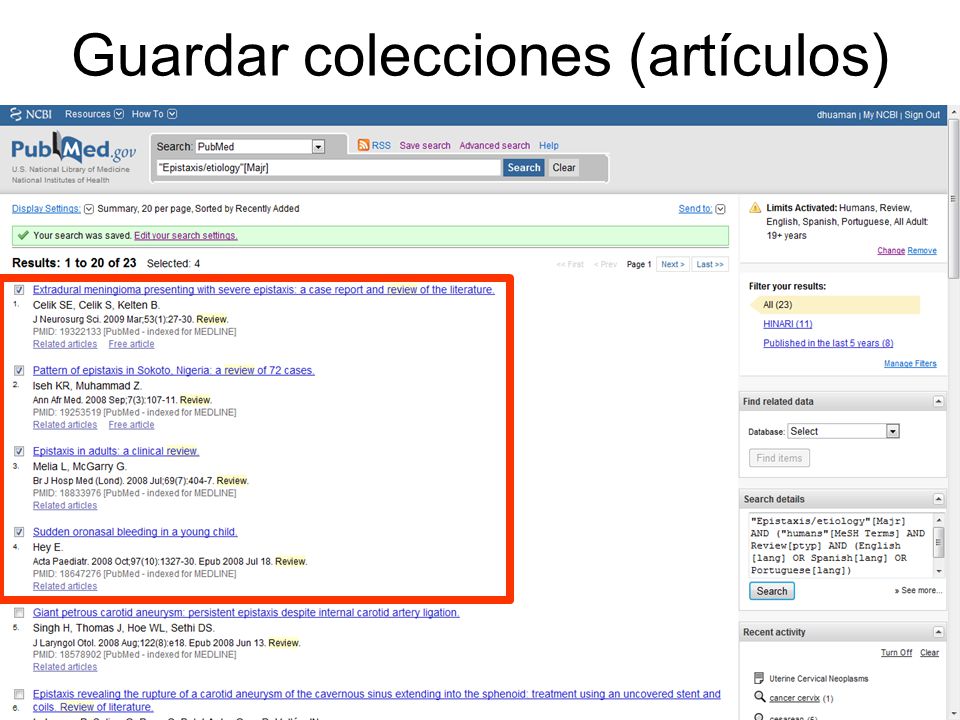Image resolution: width=960 pixels, height=720 pixels.
Task: Click the Uterine Cervical Neoplasms document icon
Action: coord(759,678)
